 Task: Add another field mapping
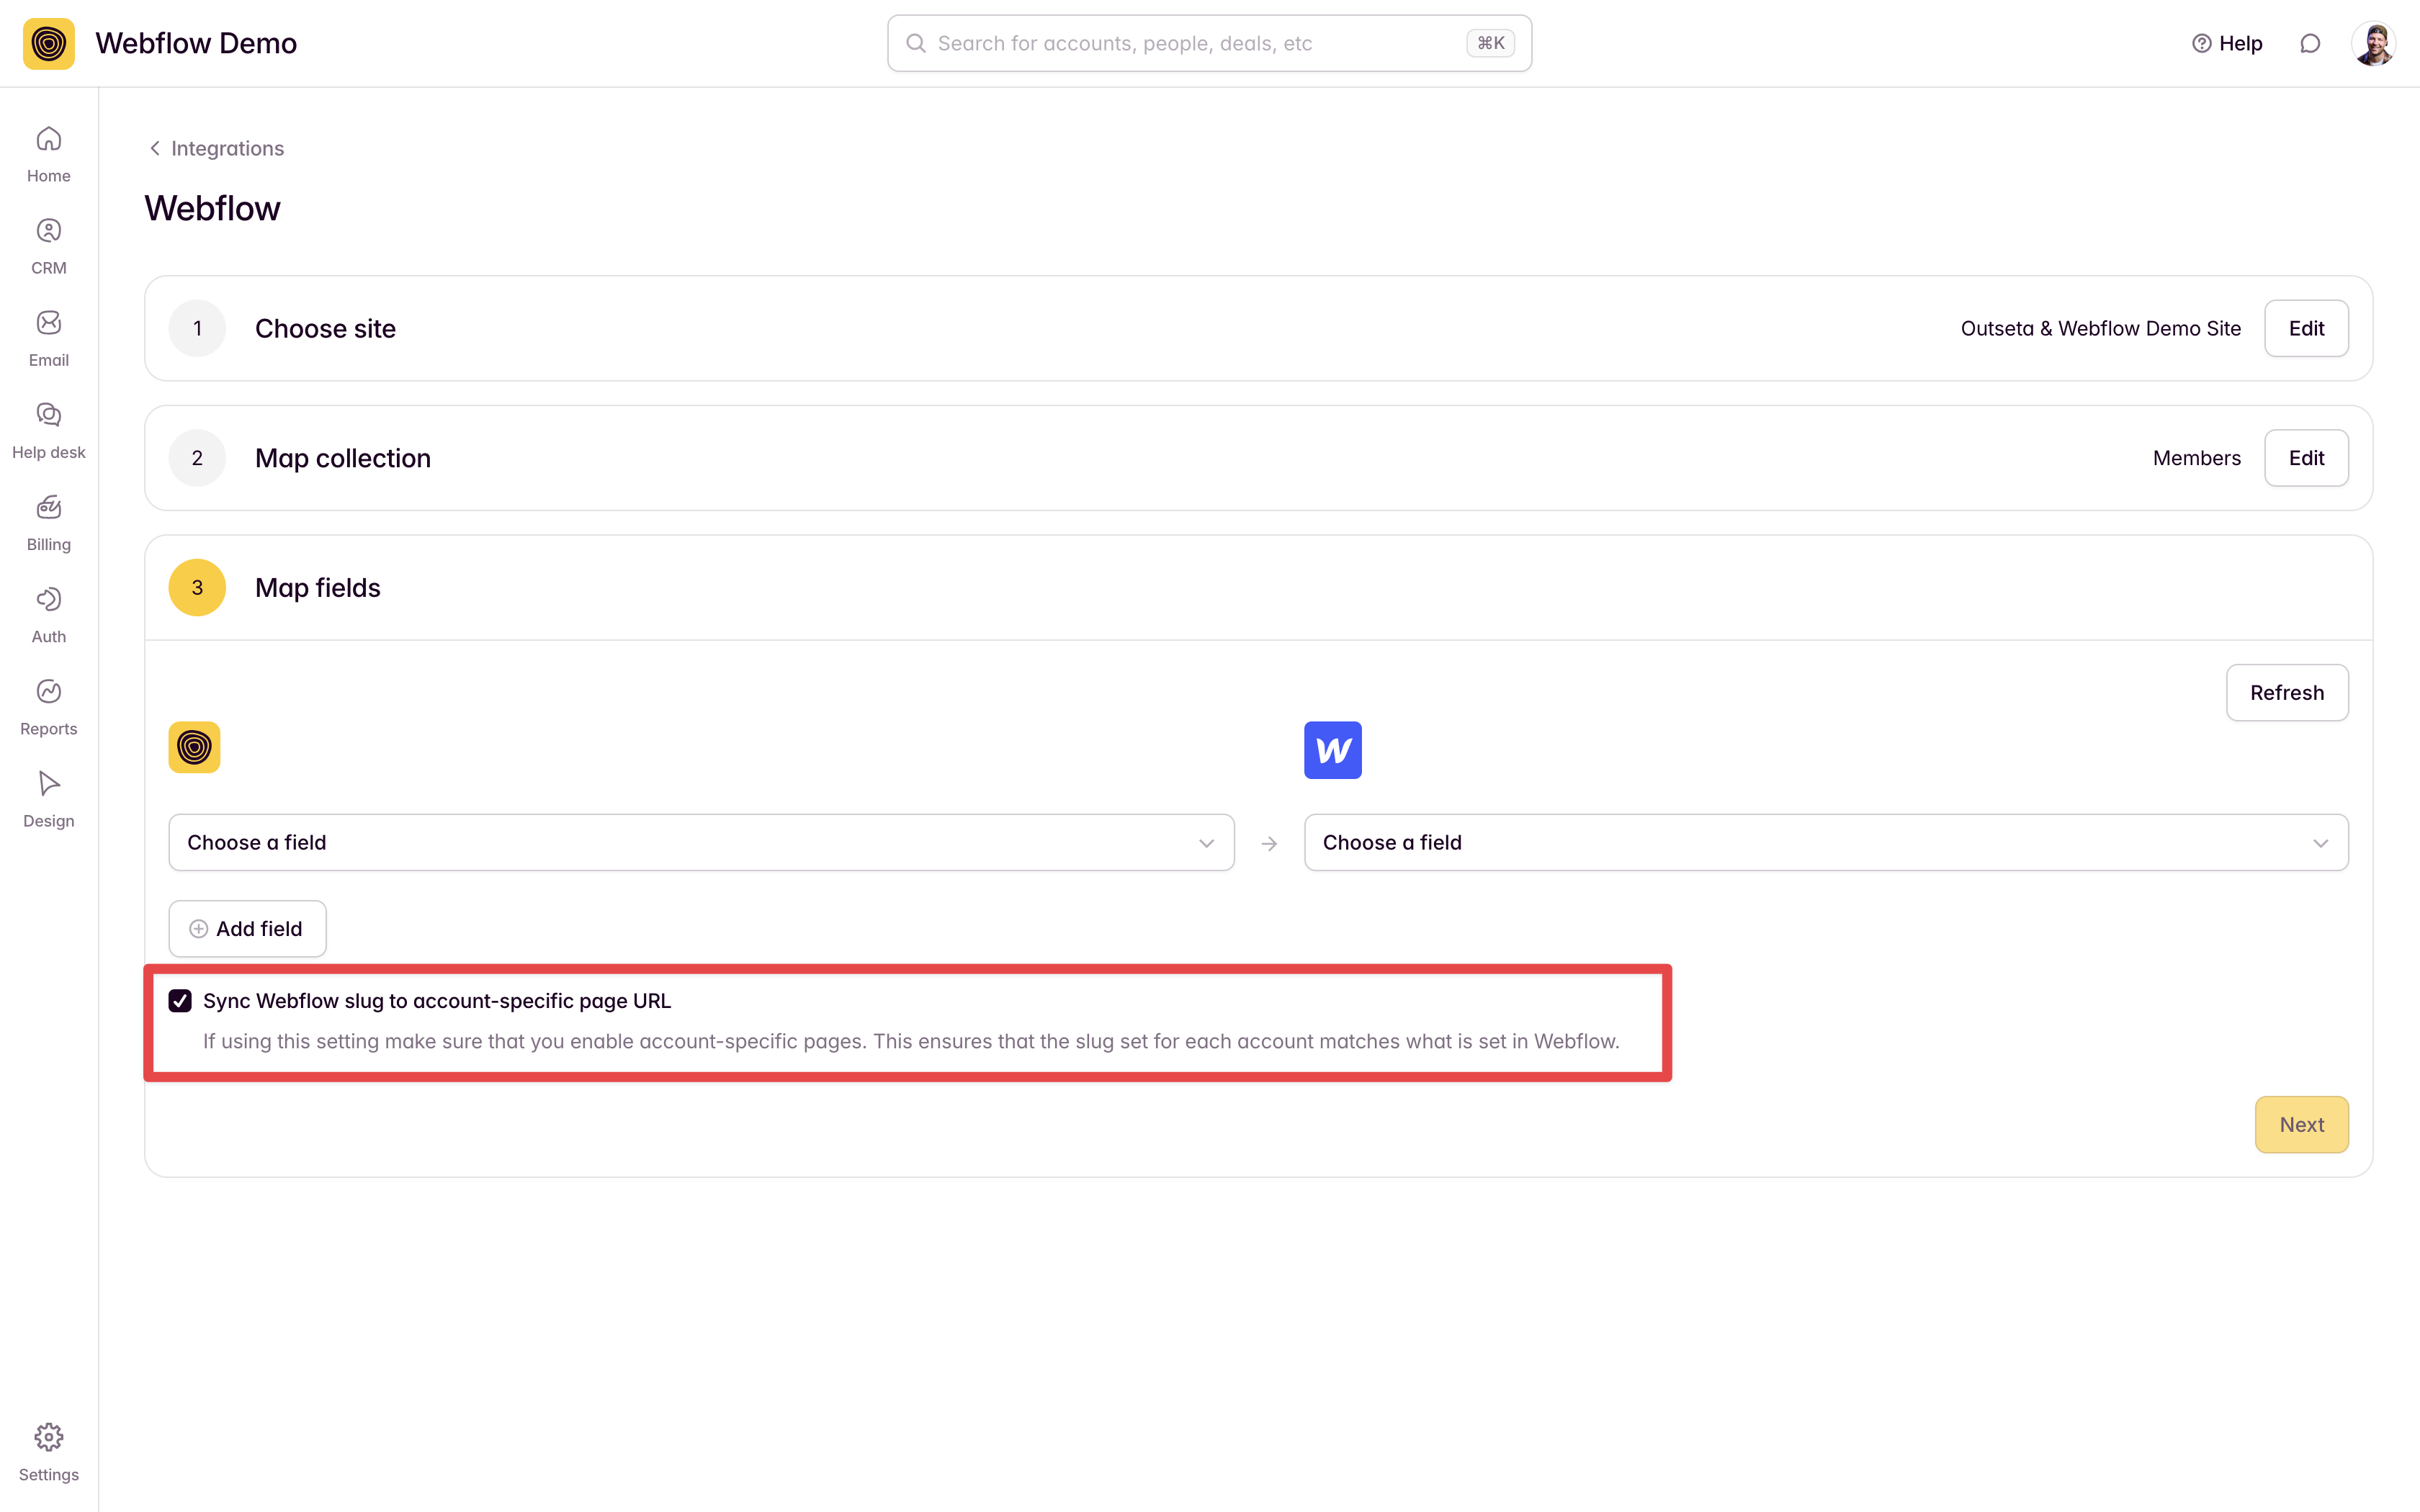click(247, 928)
